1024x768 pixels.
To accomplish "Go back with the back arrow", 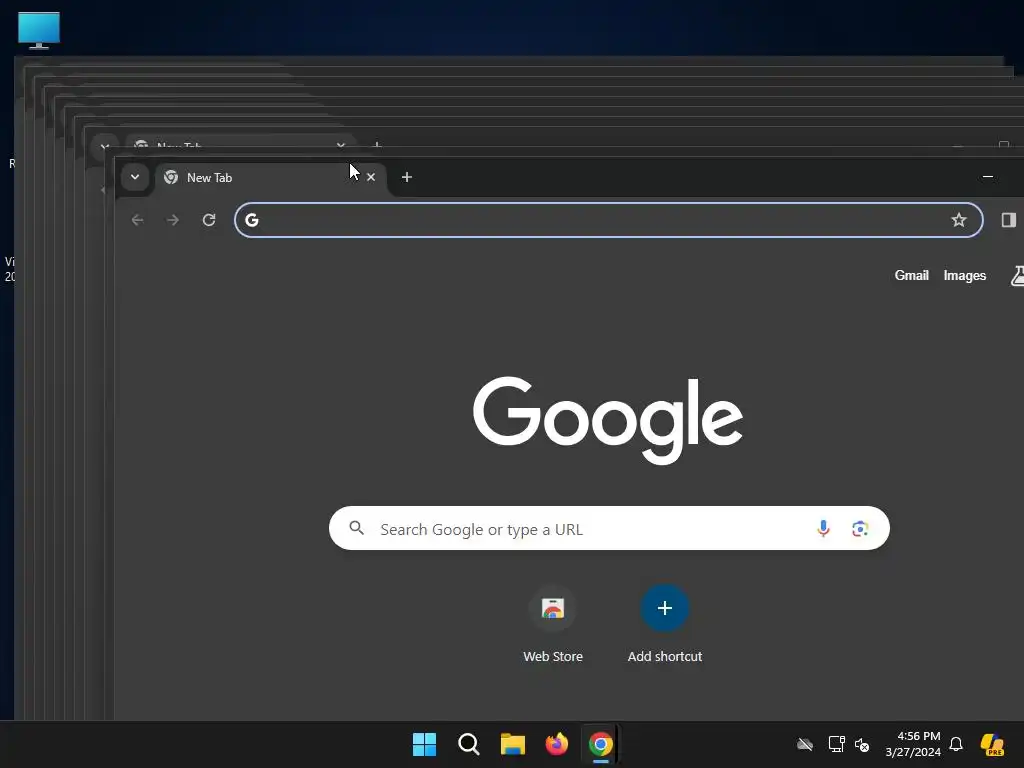I will 137,220.
